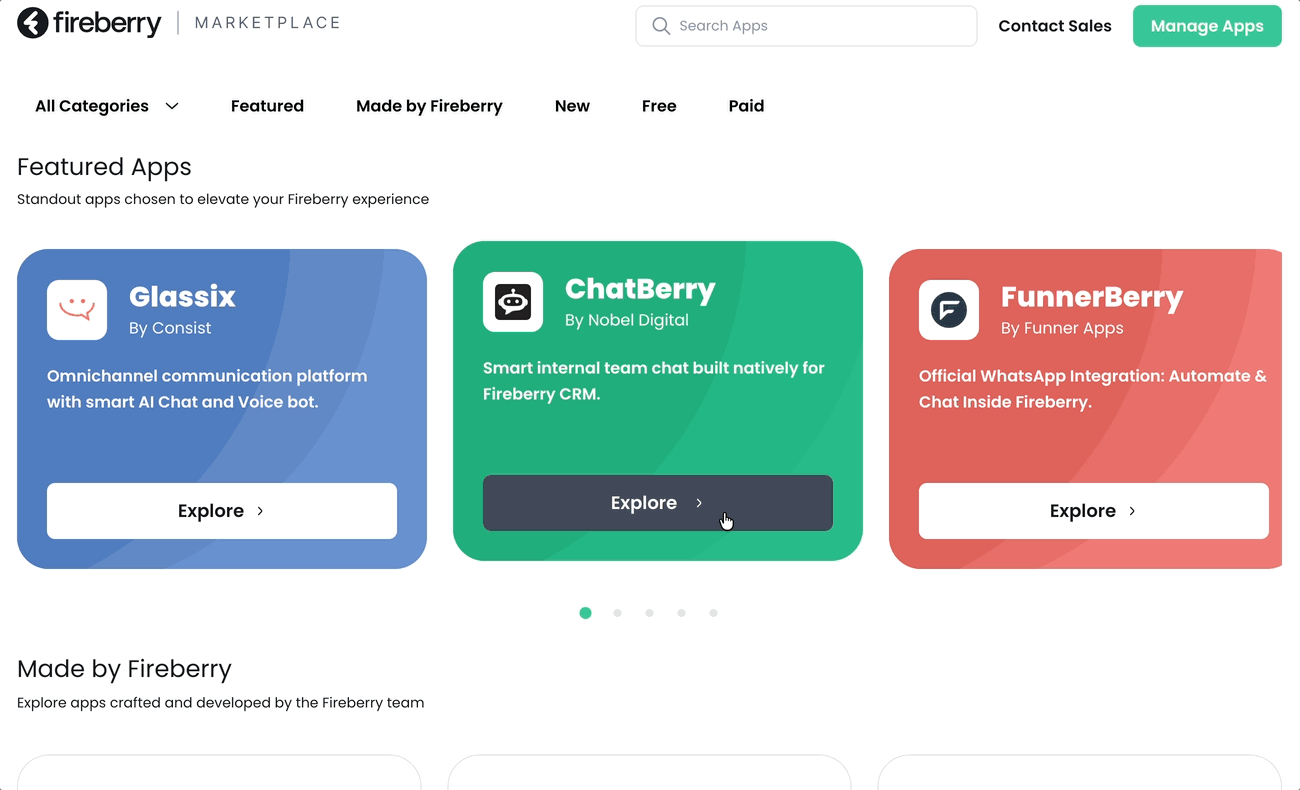Go to the fifth carousel dot
1300x790 pixels.
714,613
